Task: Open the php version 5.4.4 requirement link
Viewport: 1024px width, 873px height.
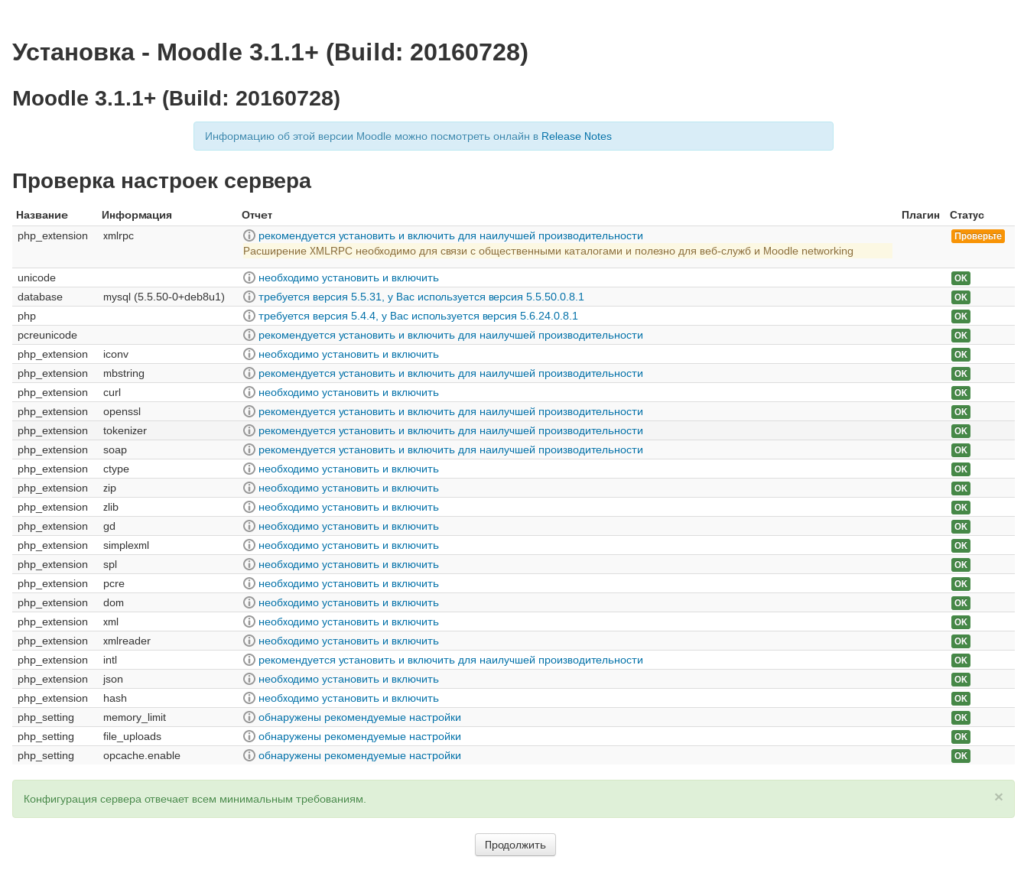Action: click(x=418, y=316)
